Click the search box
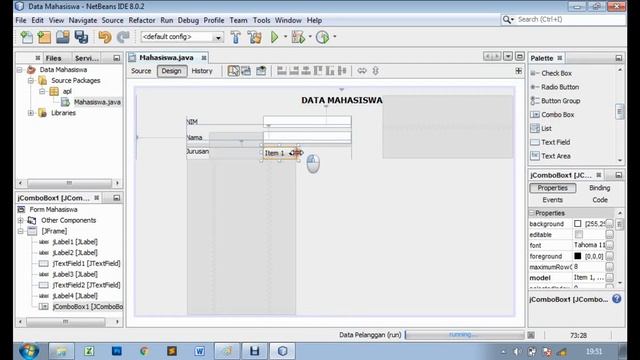Viewport: 640px width, 360px height. pos(563,19)
